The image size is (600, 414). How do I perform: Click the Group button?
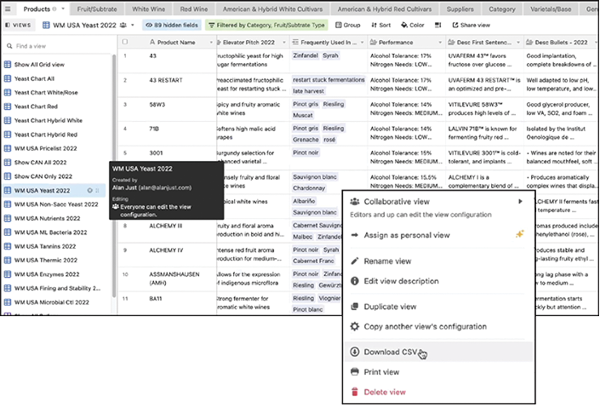[x=348, y=25]
